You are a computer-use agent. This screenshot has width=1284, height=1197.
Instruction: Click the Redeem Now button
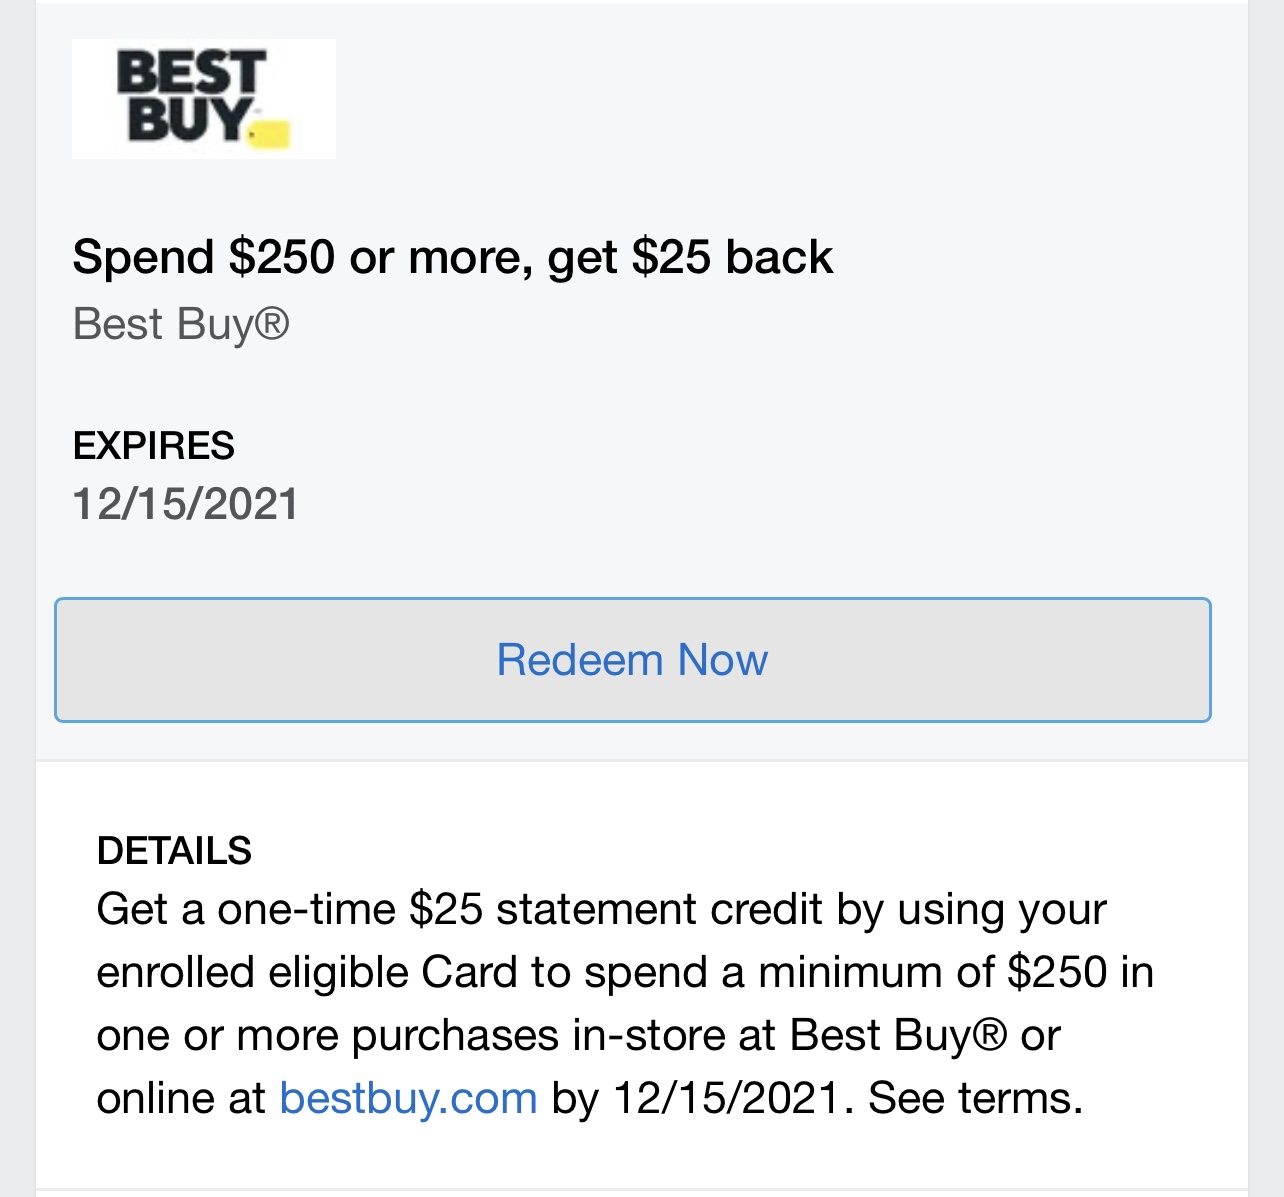coord(632,660)
